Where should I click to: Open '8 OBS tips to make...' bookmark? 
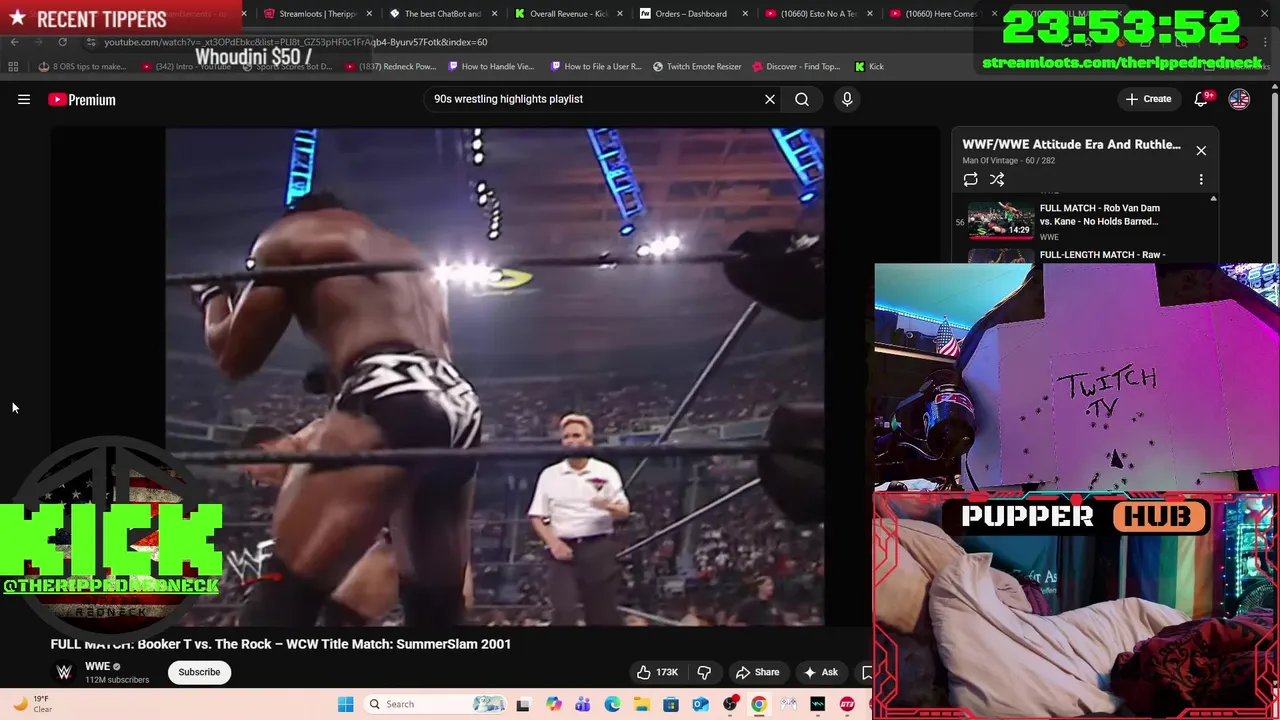point(82,67)
